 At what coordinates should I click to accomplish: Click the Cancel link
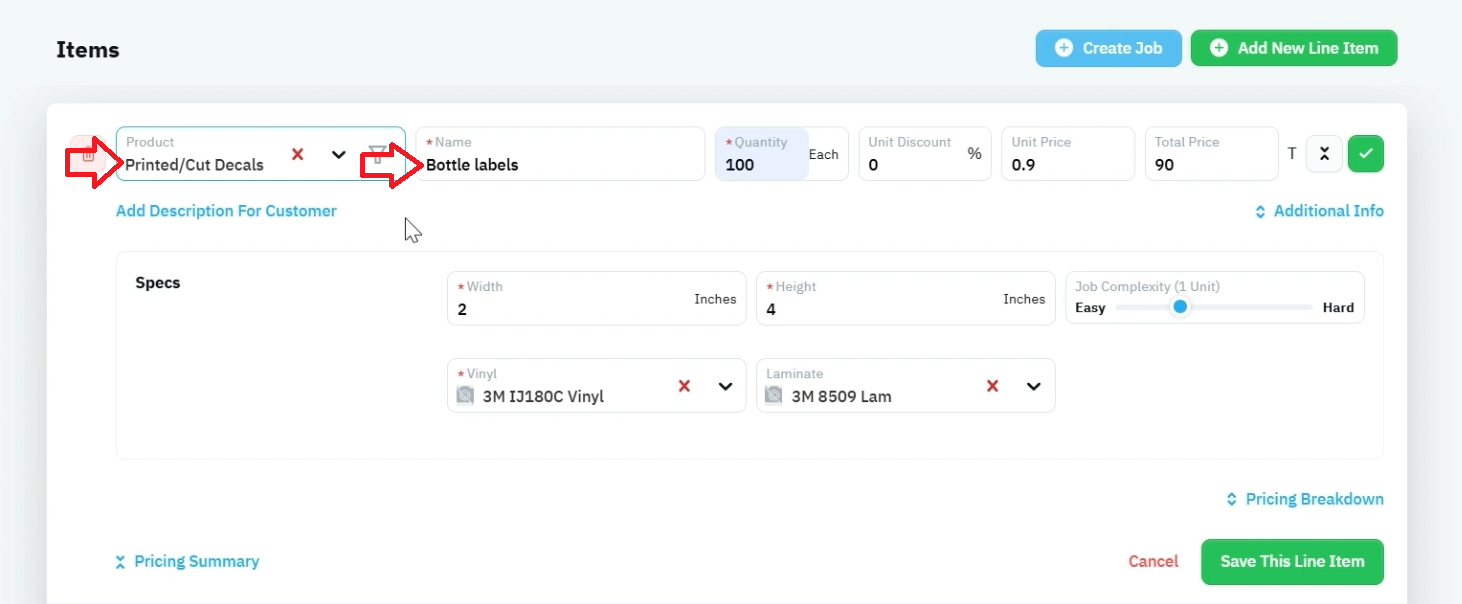click(x=1153, y=561)
